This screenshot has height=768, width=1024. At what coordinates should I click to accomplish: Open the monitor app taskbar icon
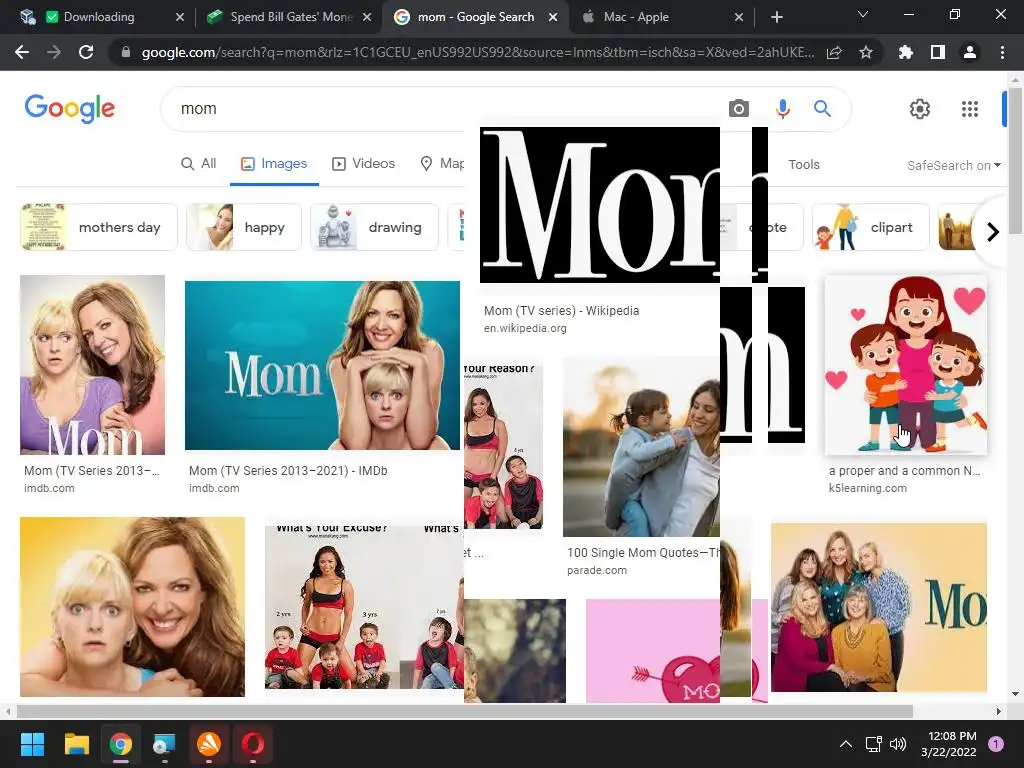pos(165,744)
